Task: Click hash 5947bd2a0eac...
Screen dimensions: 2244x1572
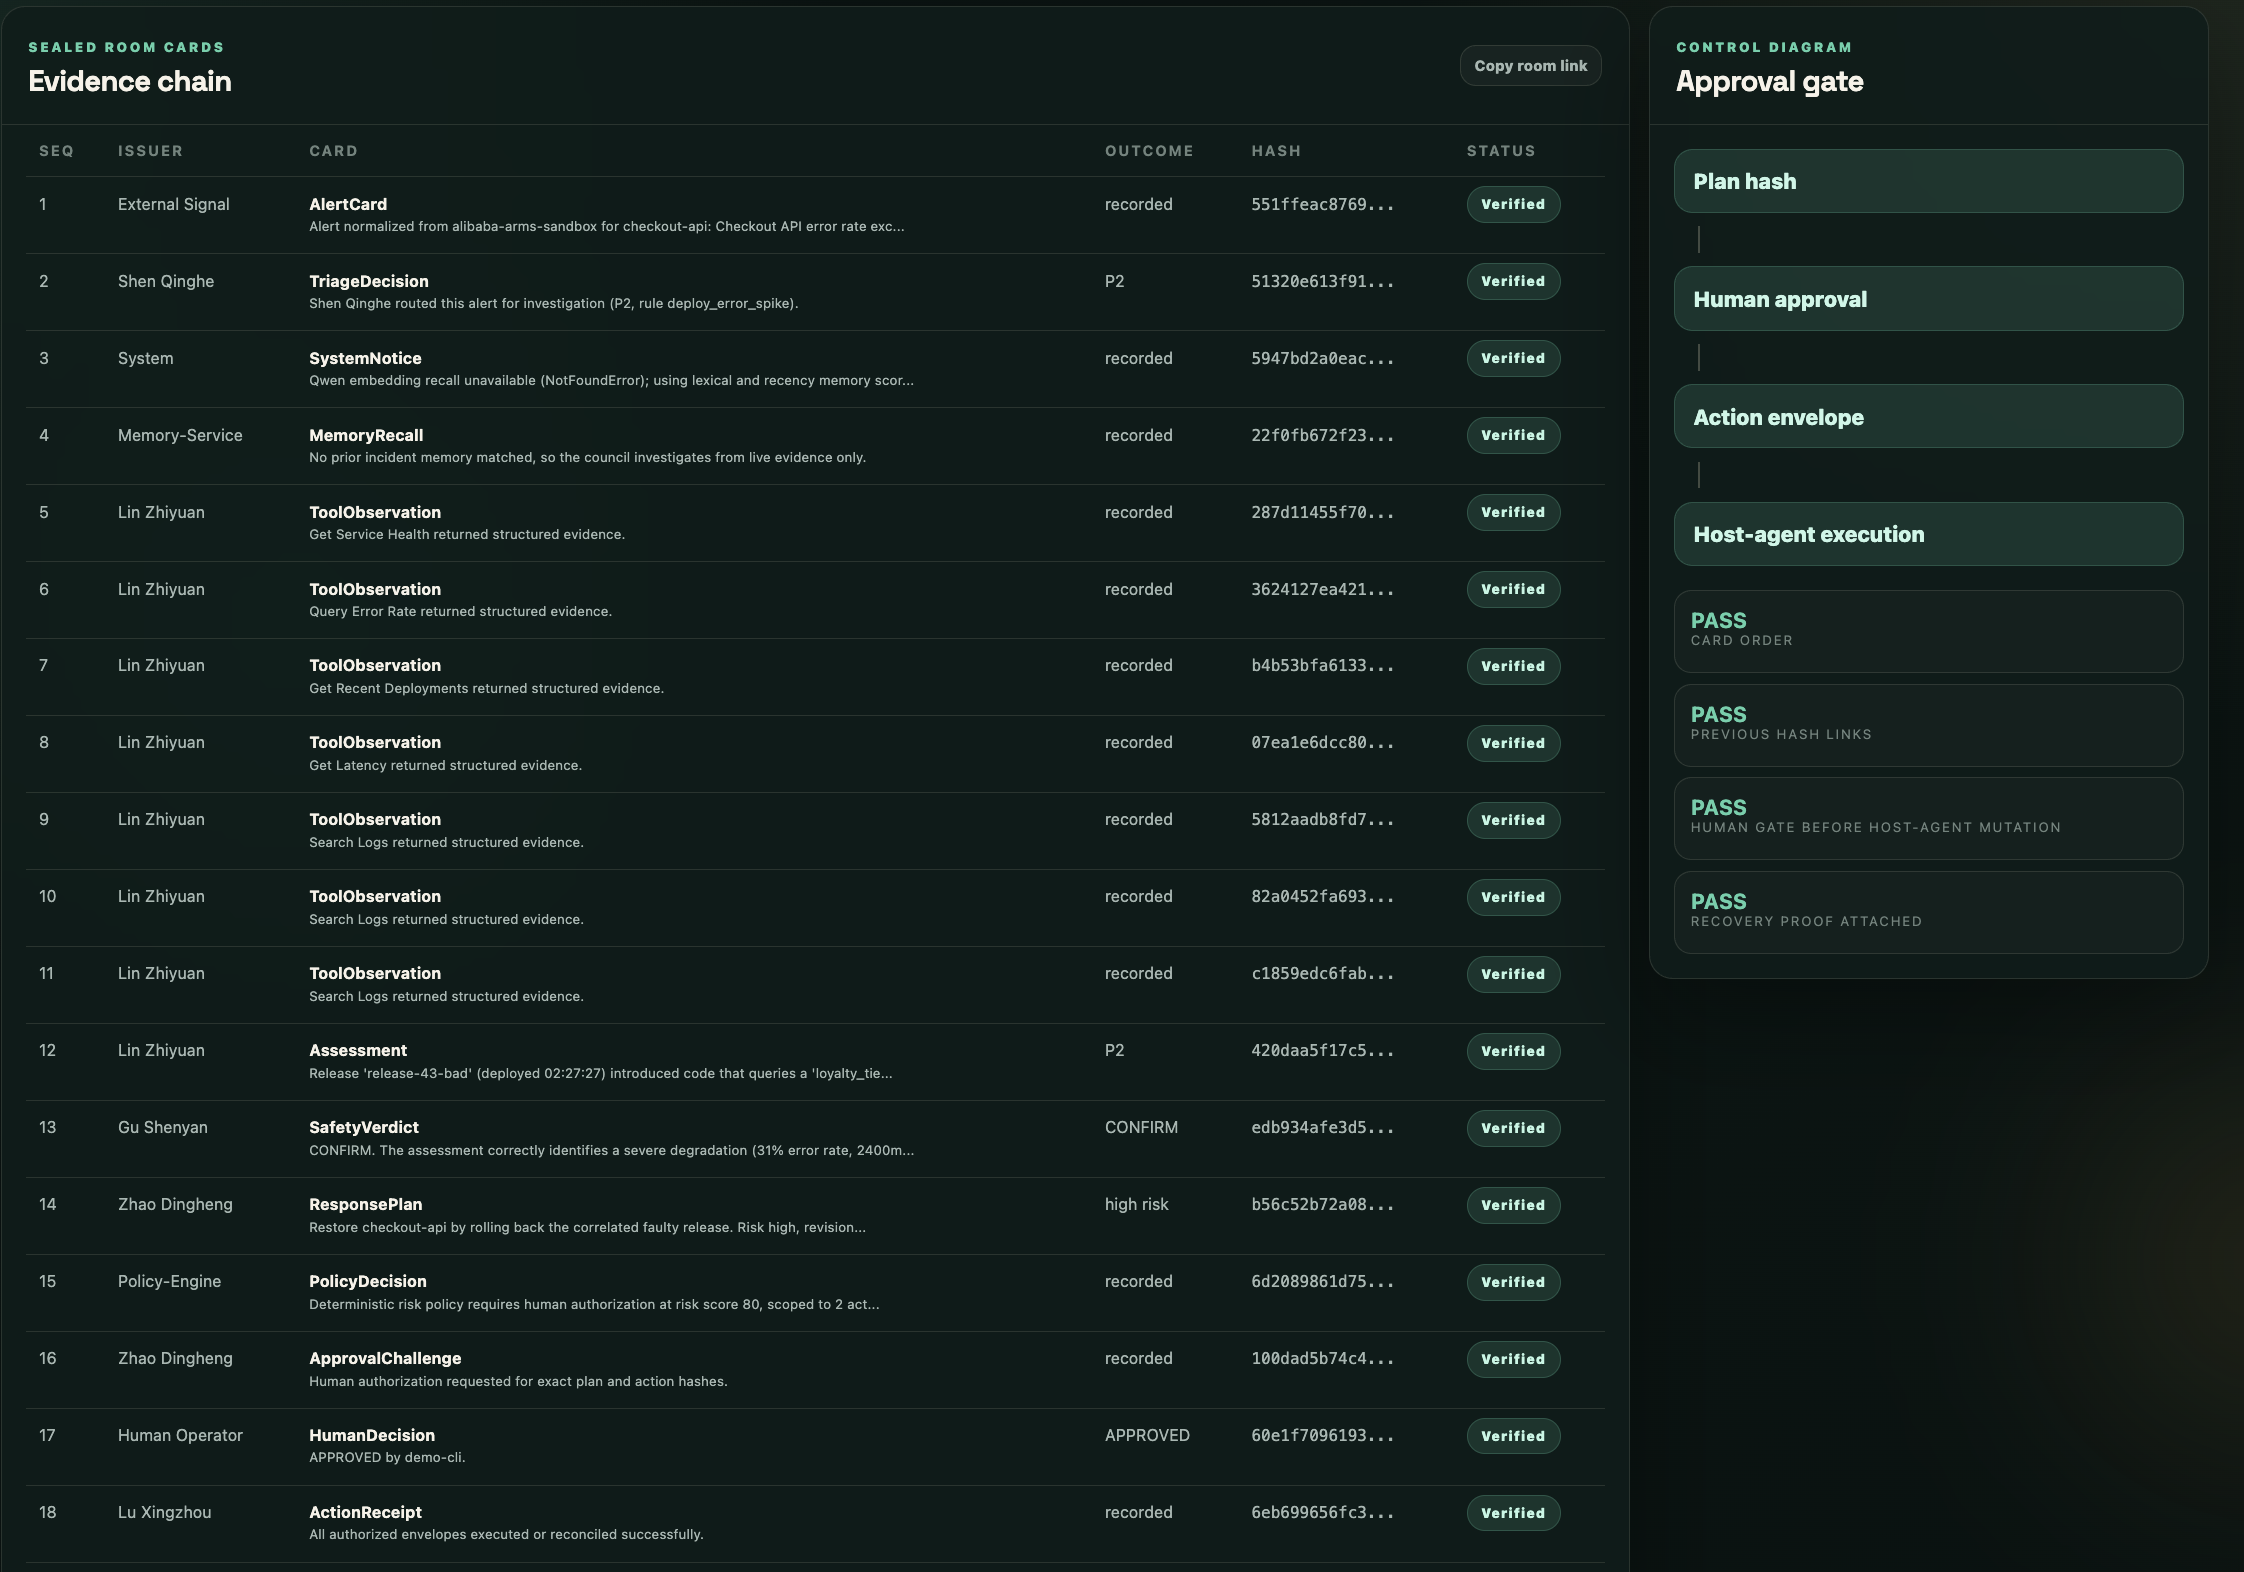Action: (1322, 358)
